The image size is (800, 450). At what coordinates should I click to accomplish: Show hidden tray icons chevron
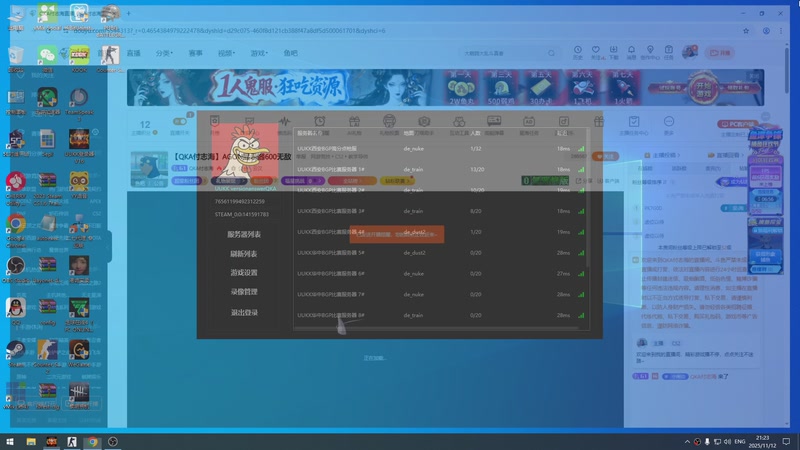pyautogui.click(x=687, y=442)
